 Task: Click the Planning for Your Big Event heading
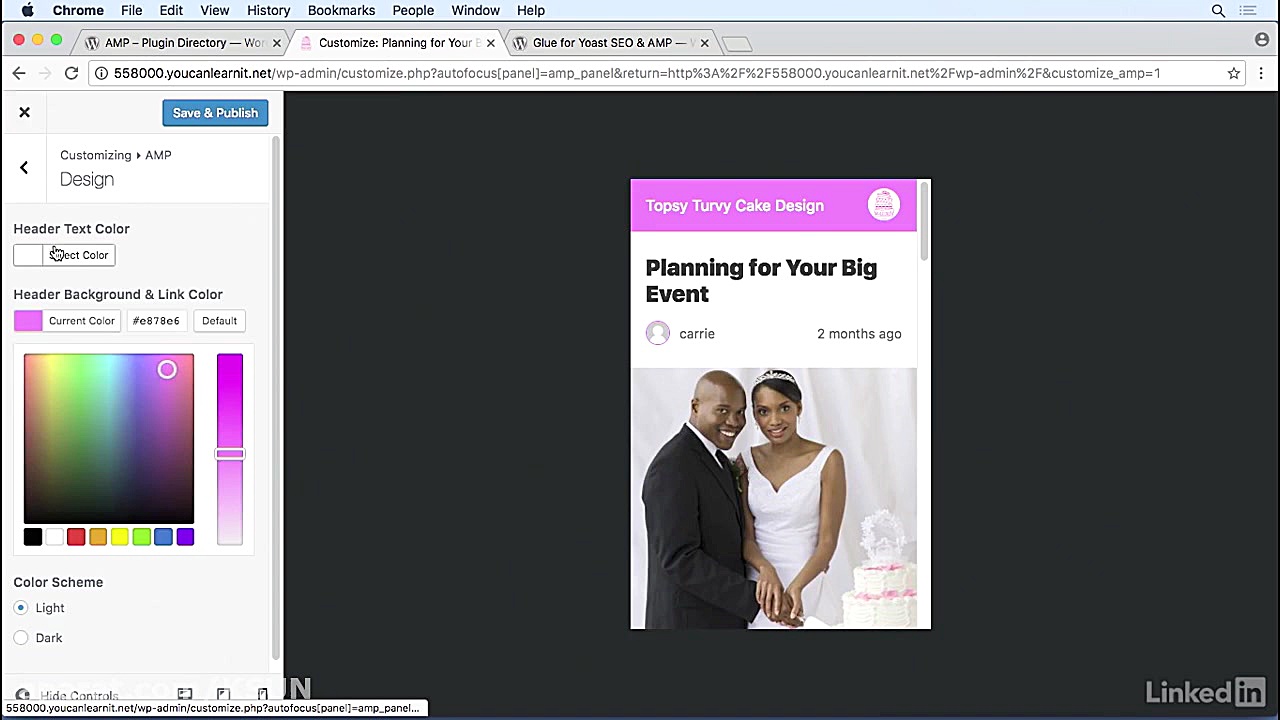pos(761,281)
